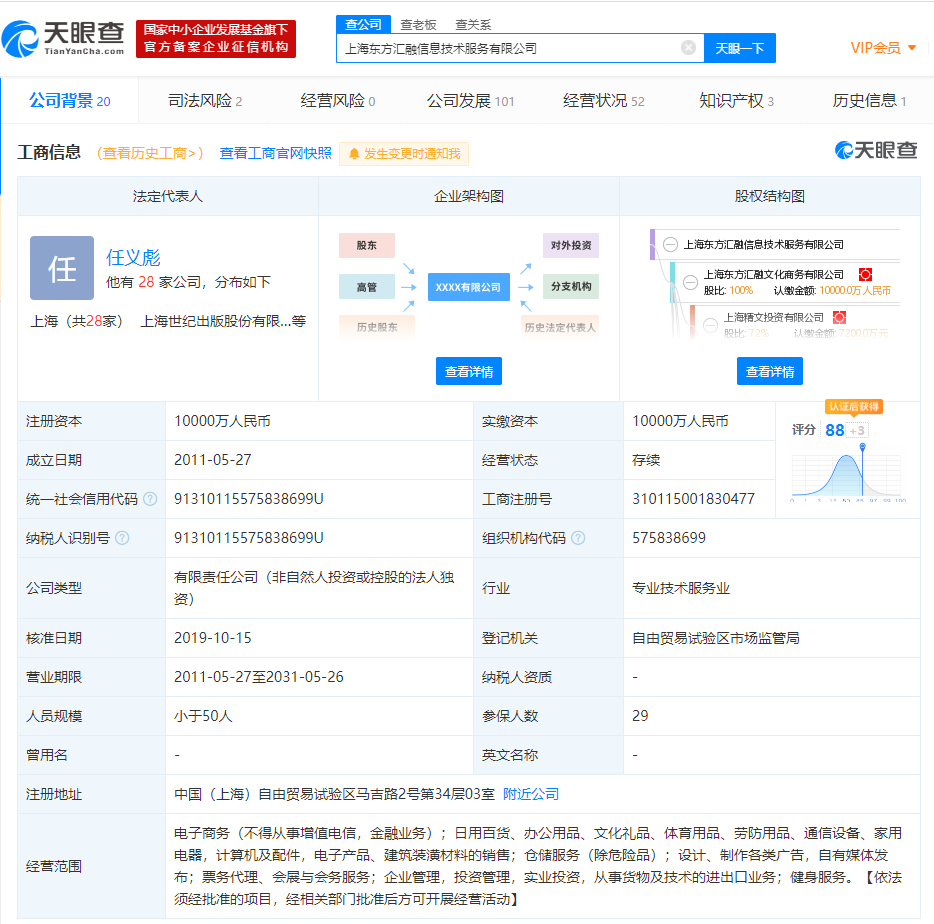Collapse 上海东方汇融文化商务有限公司 equity node
This screenshot has width=934, height=924.
690,282
